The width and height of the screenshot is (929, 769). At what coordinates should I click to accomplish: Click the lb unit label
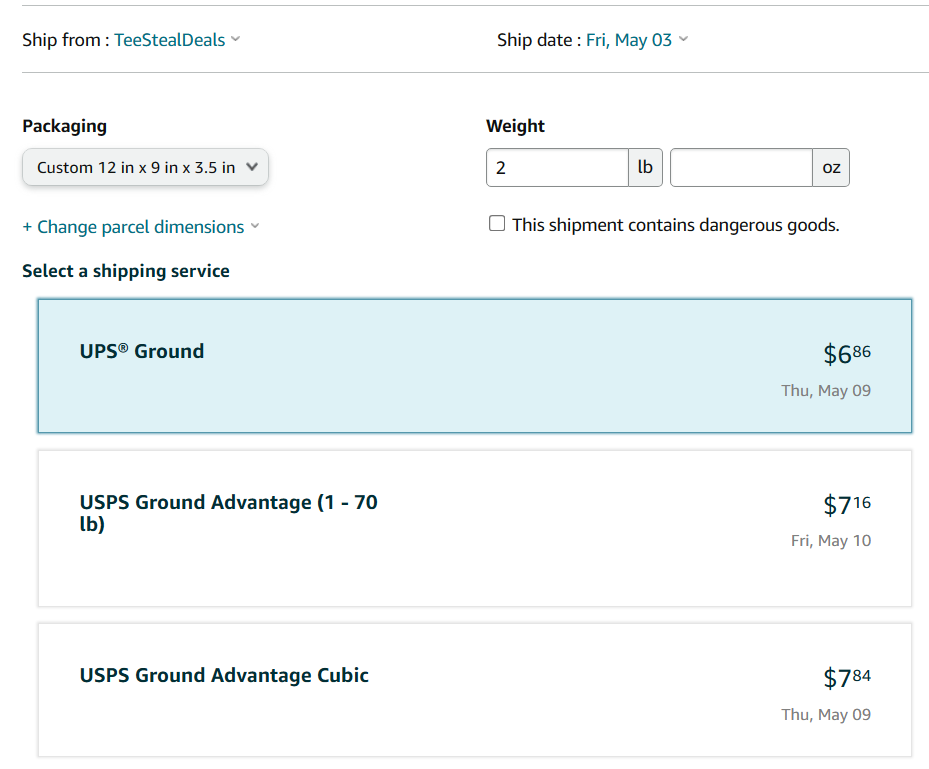645,168
